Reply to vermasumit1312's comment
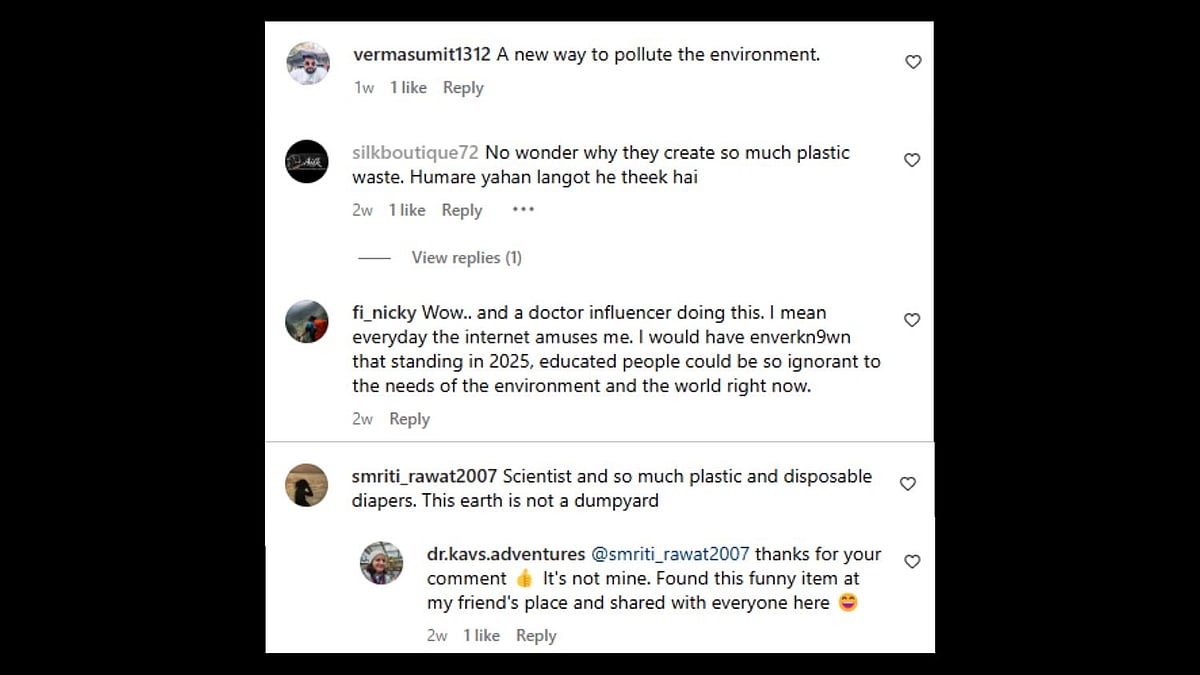The width and height of the screenshot is (1200, 675). [x=463, y=88]
